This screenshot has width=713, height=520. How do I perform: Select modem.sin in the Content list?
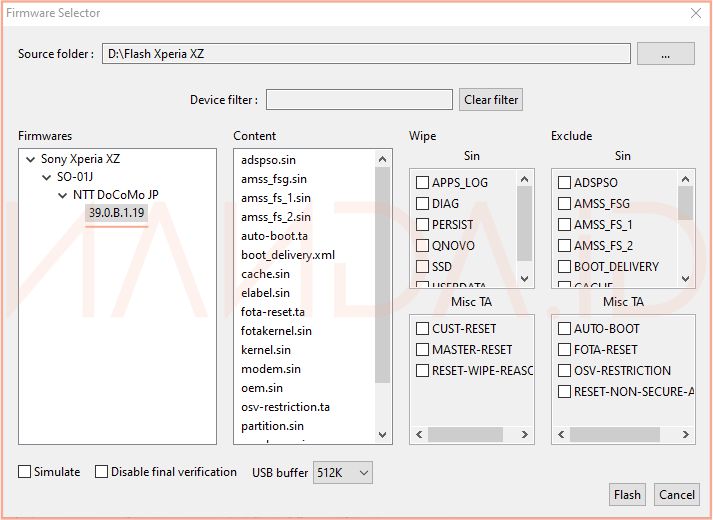click(x=270, y=369)
